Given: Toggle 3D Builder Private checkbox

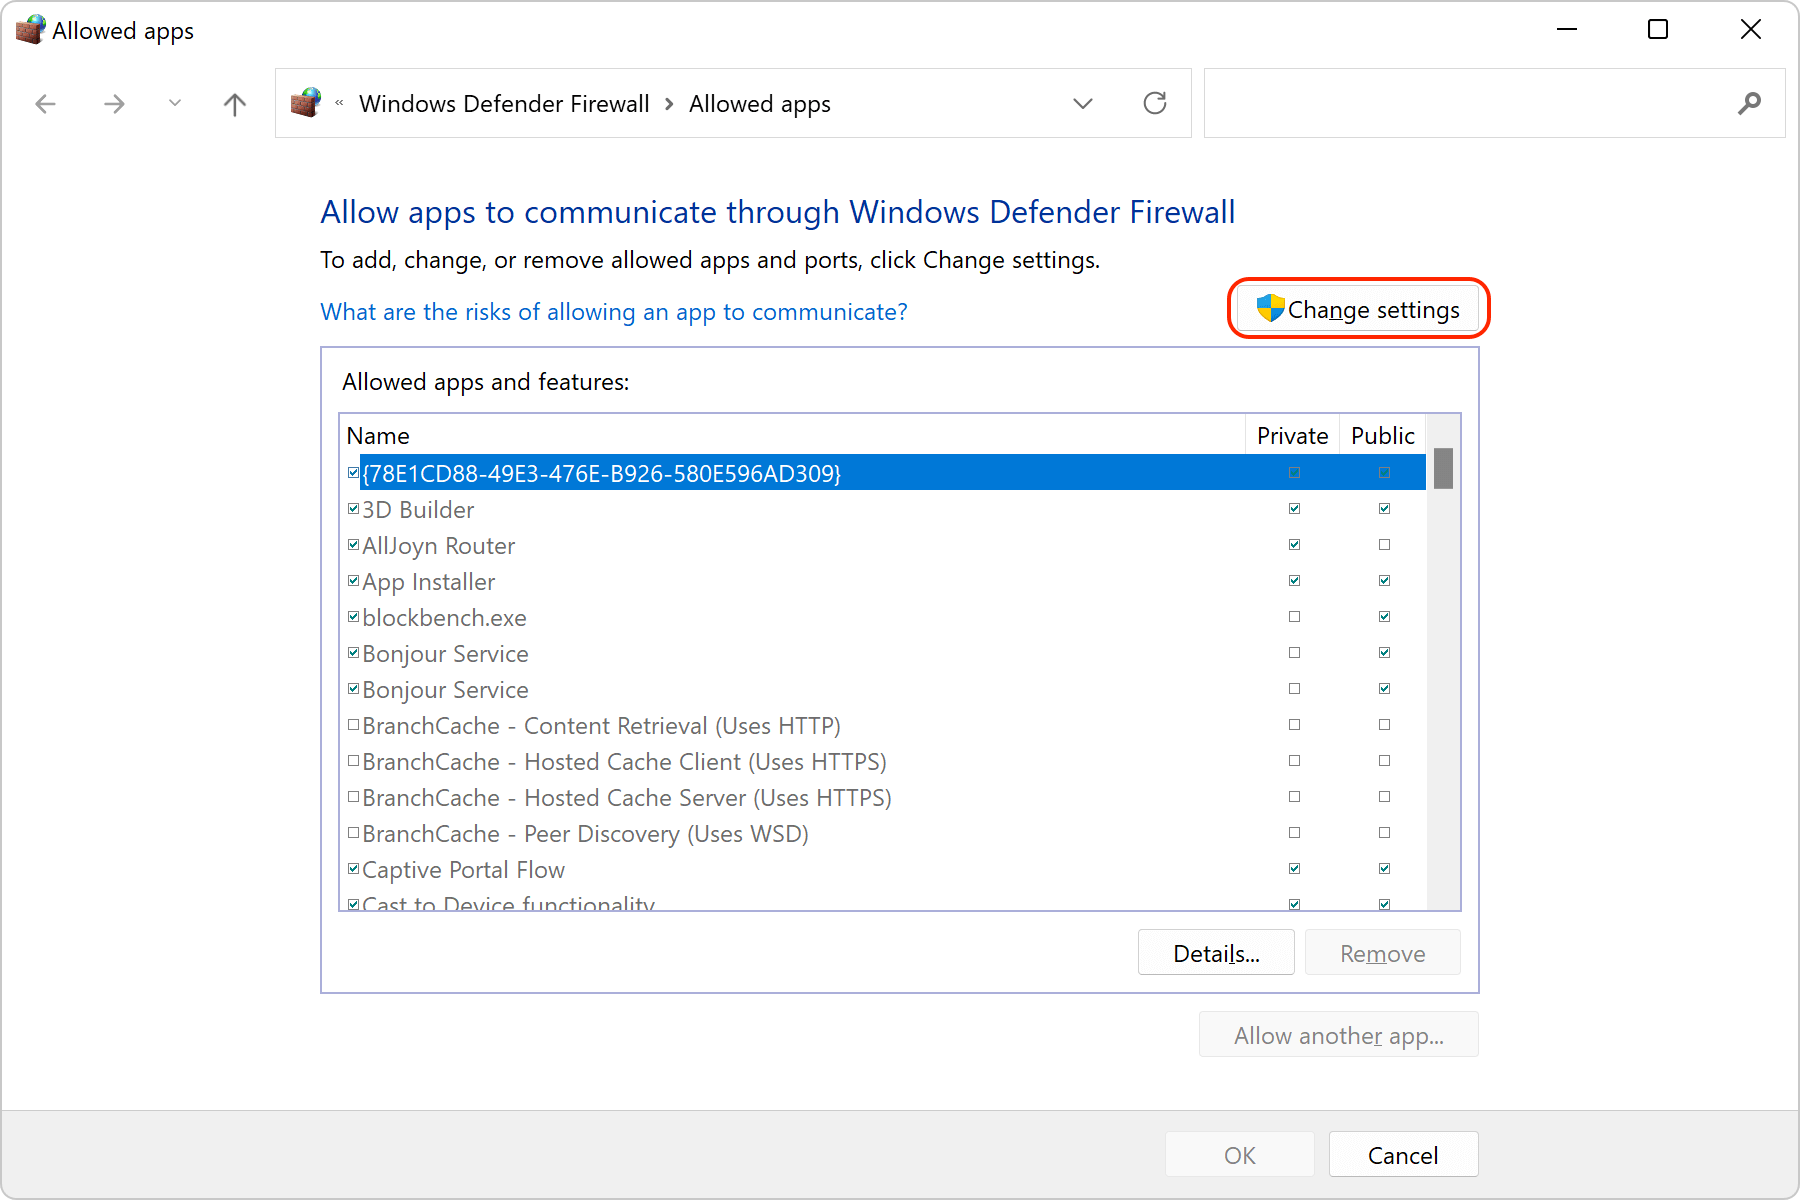Looking at the screenshot, I should (x=1294, y=508).
